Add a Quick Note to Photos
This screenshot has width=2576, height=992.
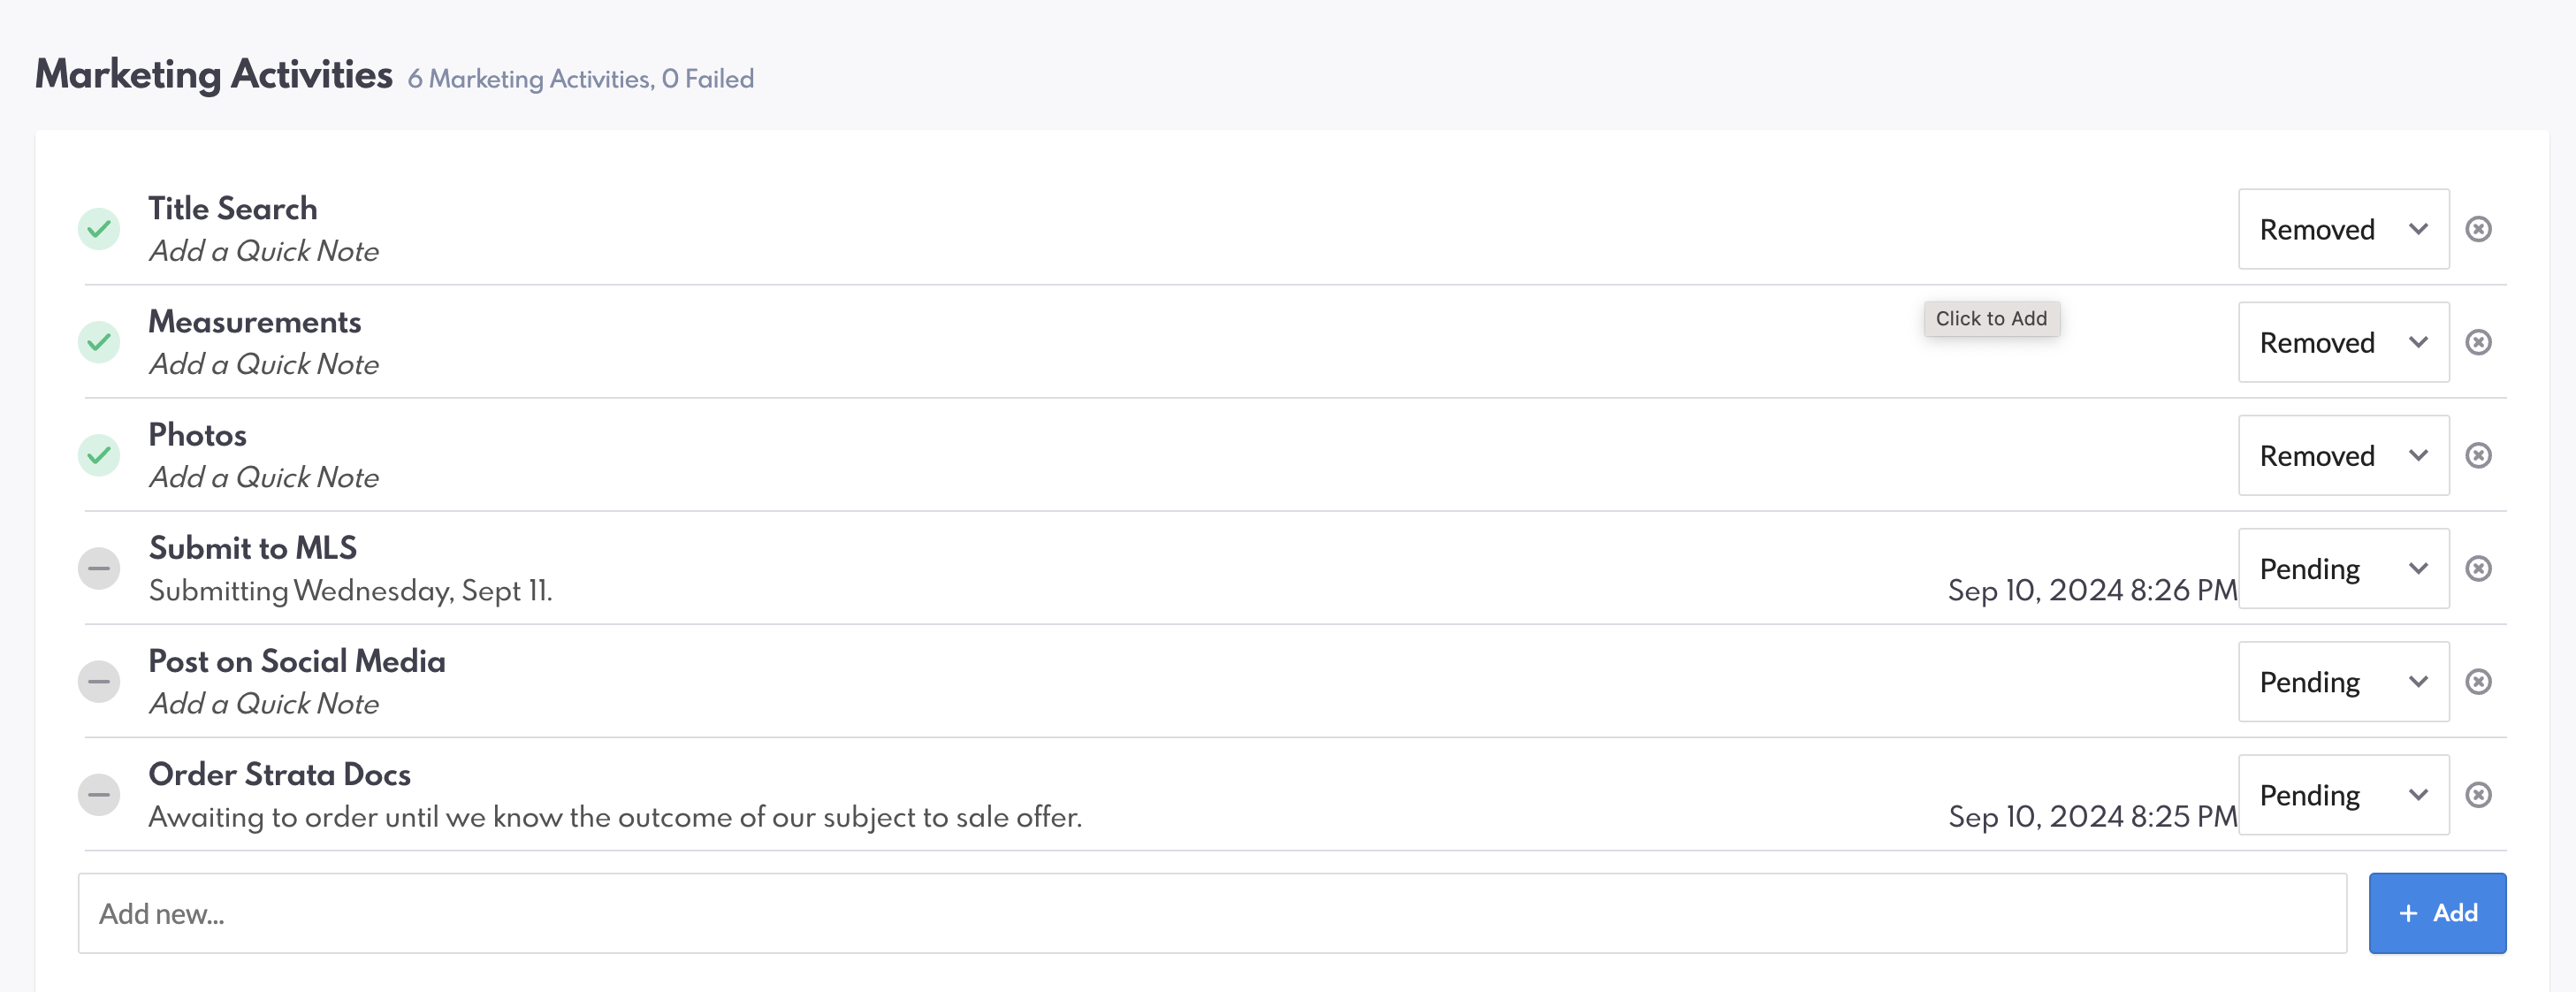coord(264,478)
